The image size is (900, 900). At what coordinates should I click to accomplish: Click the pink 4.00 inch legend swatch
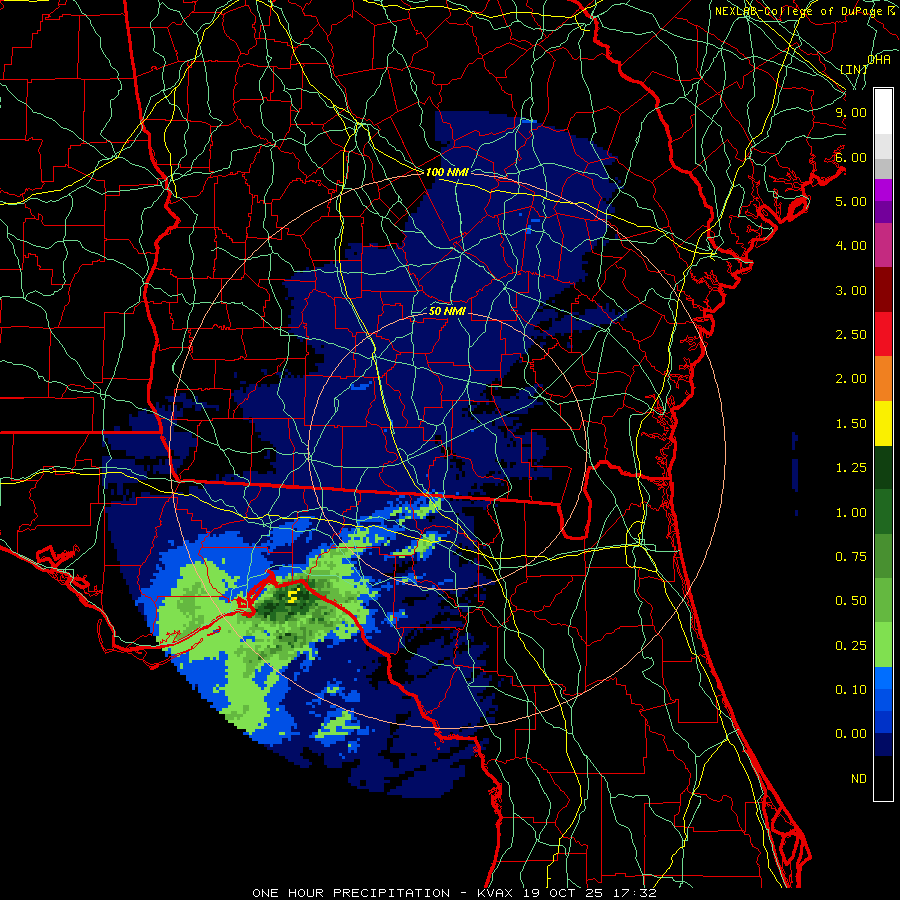(883, 245)
